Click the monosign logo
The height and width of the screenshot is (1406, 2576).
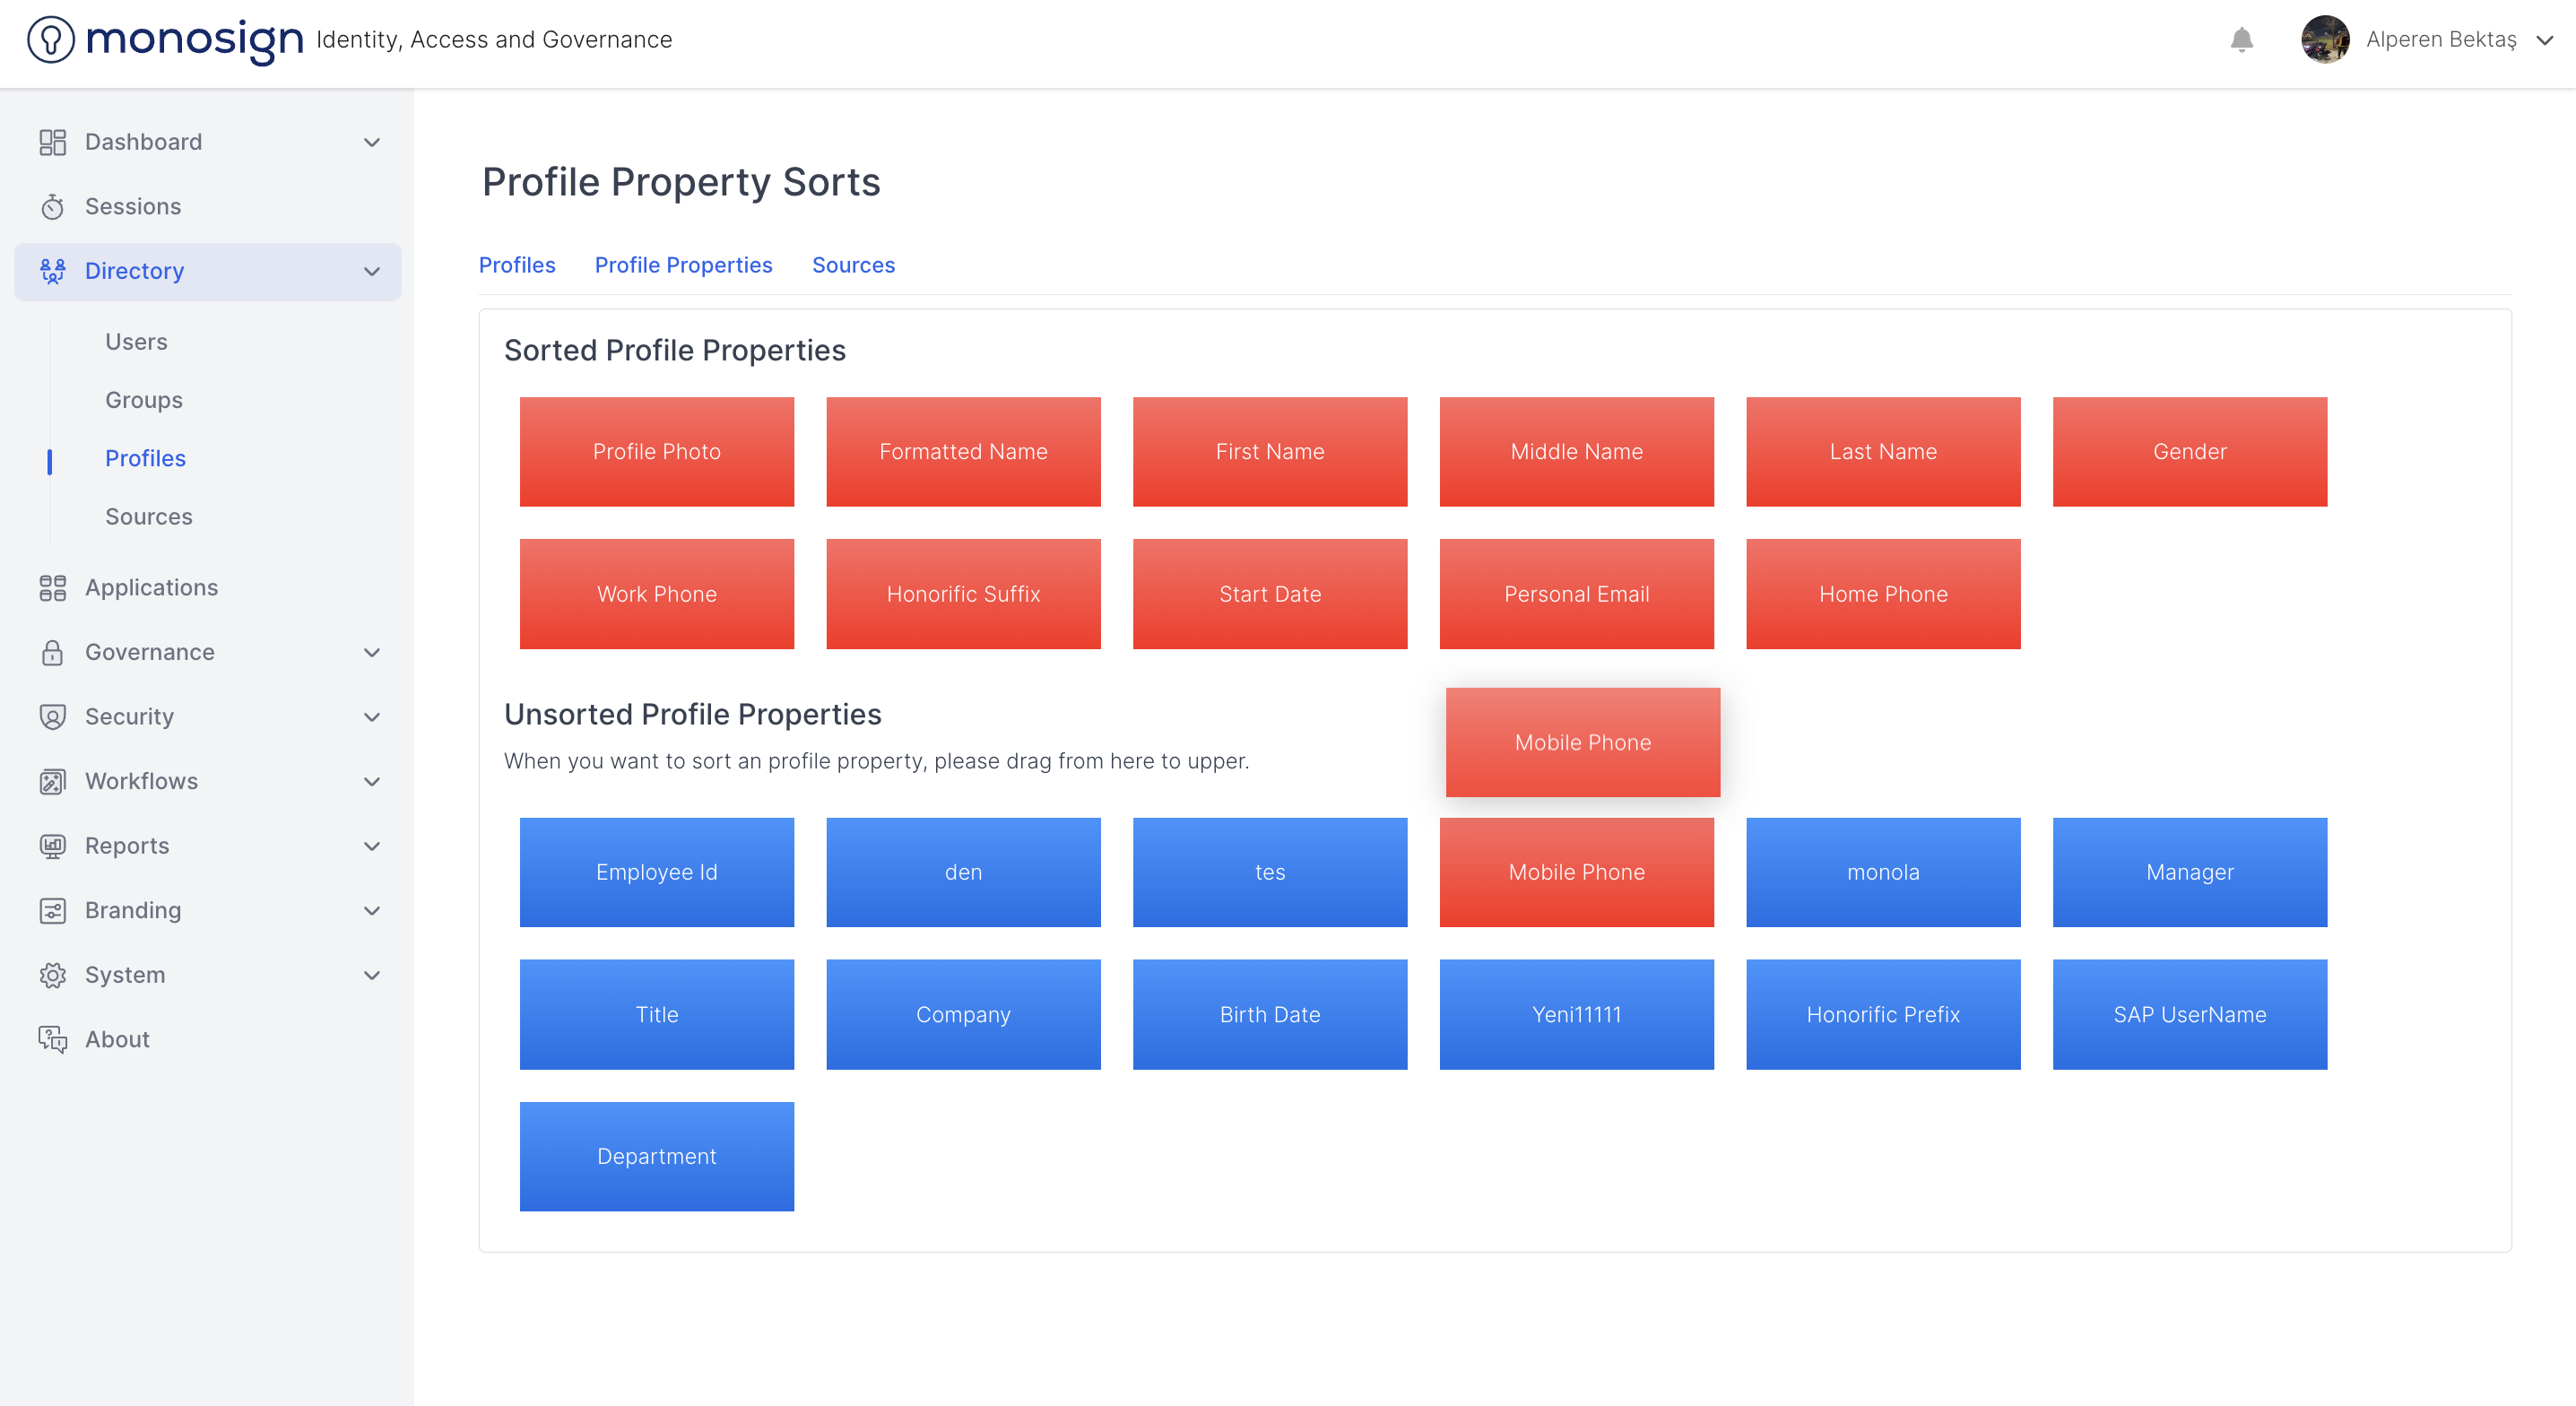click(x=165, y=40)
